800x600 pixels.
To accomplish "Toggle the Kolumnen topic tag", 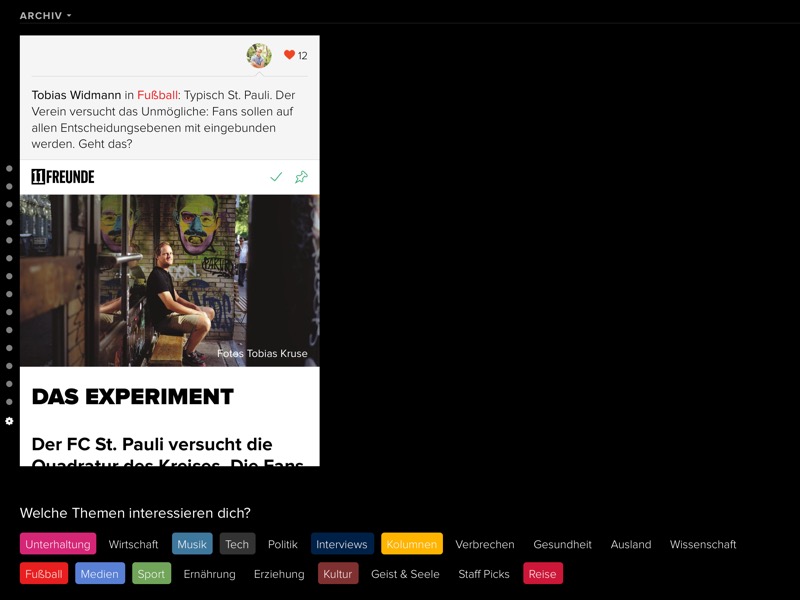I will 412,544.
